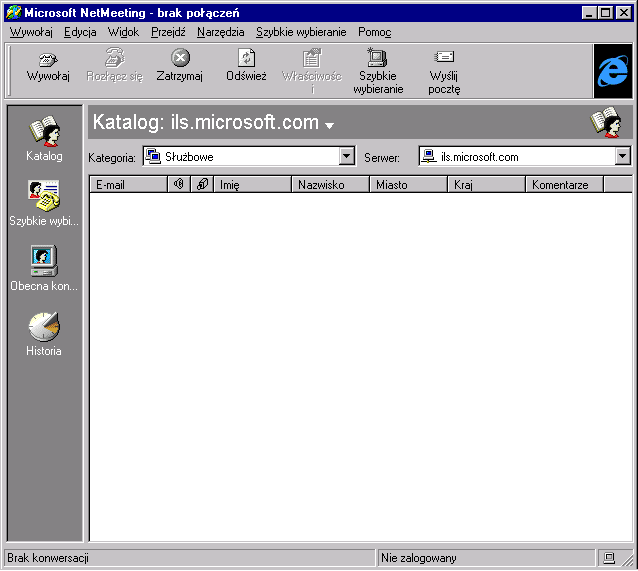This screenshot has width=638, height=571.
Task: Open Historia in the sidebar
Action: [44, 334]
